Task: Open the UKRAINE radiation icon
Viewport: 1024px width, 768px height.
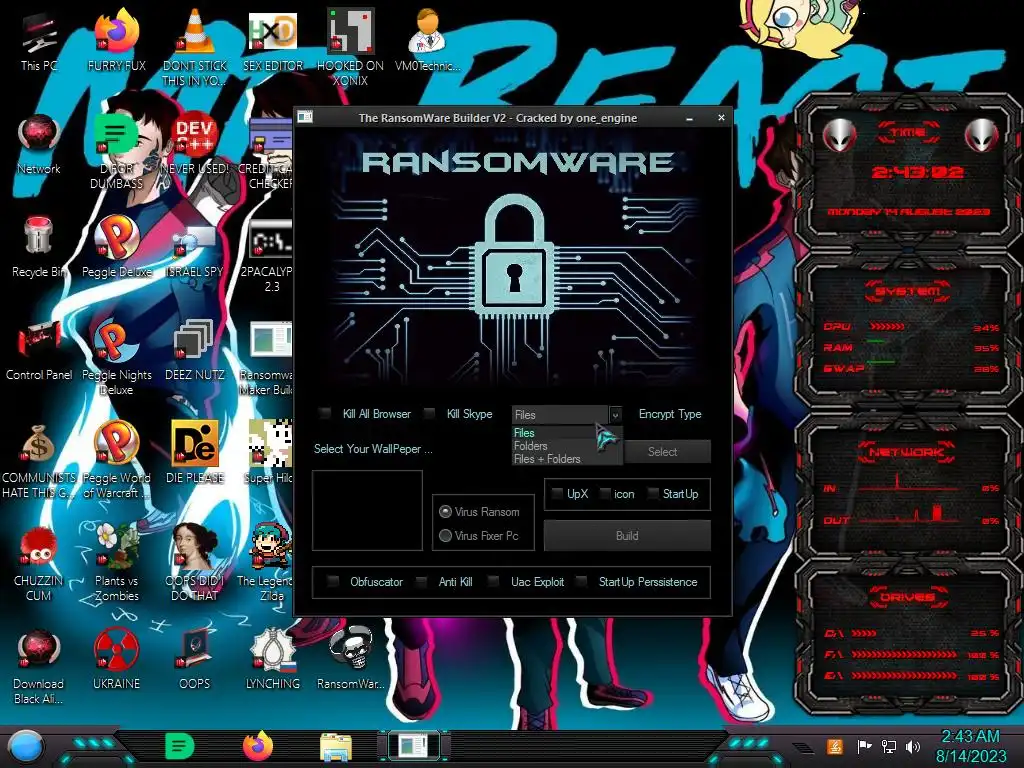Action: pyautogui.click(x=116, y=658)
